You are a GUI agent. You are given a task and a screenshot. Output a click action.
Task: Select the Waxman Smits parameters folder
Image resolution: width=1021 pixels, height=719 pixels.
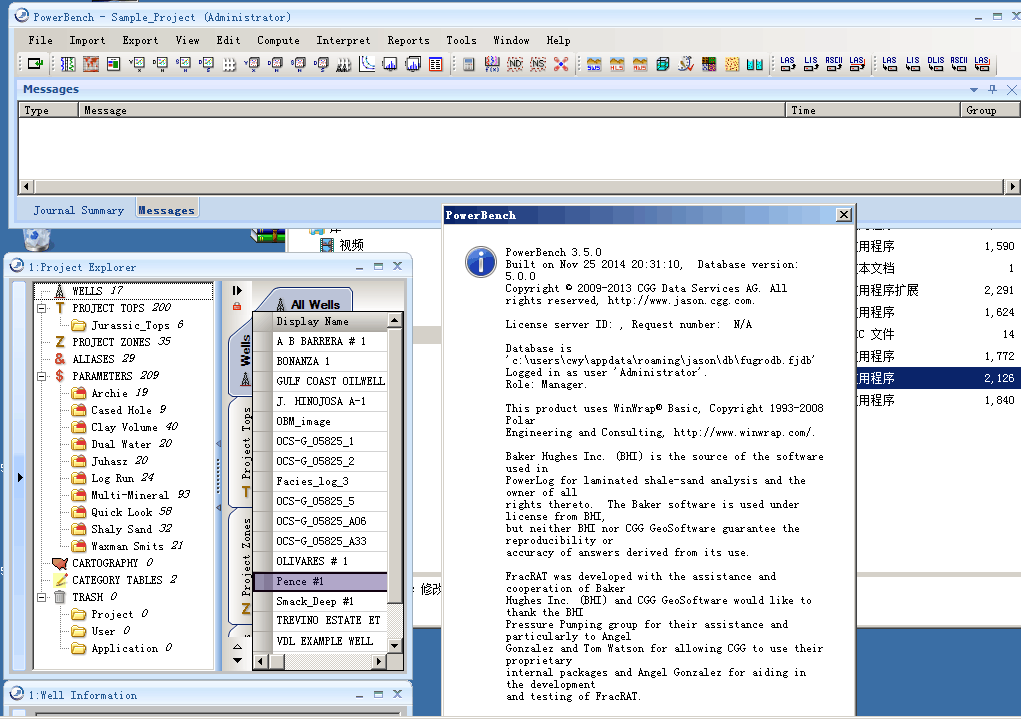tap(128, 546)
